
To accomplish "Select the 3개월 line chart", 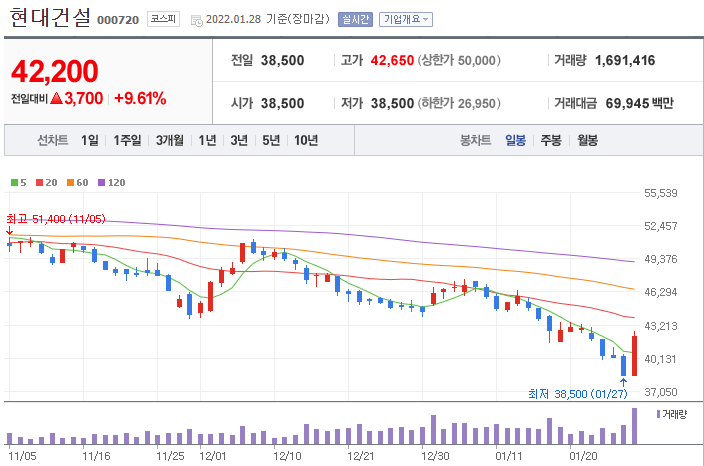I will 170,141.
